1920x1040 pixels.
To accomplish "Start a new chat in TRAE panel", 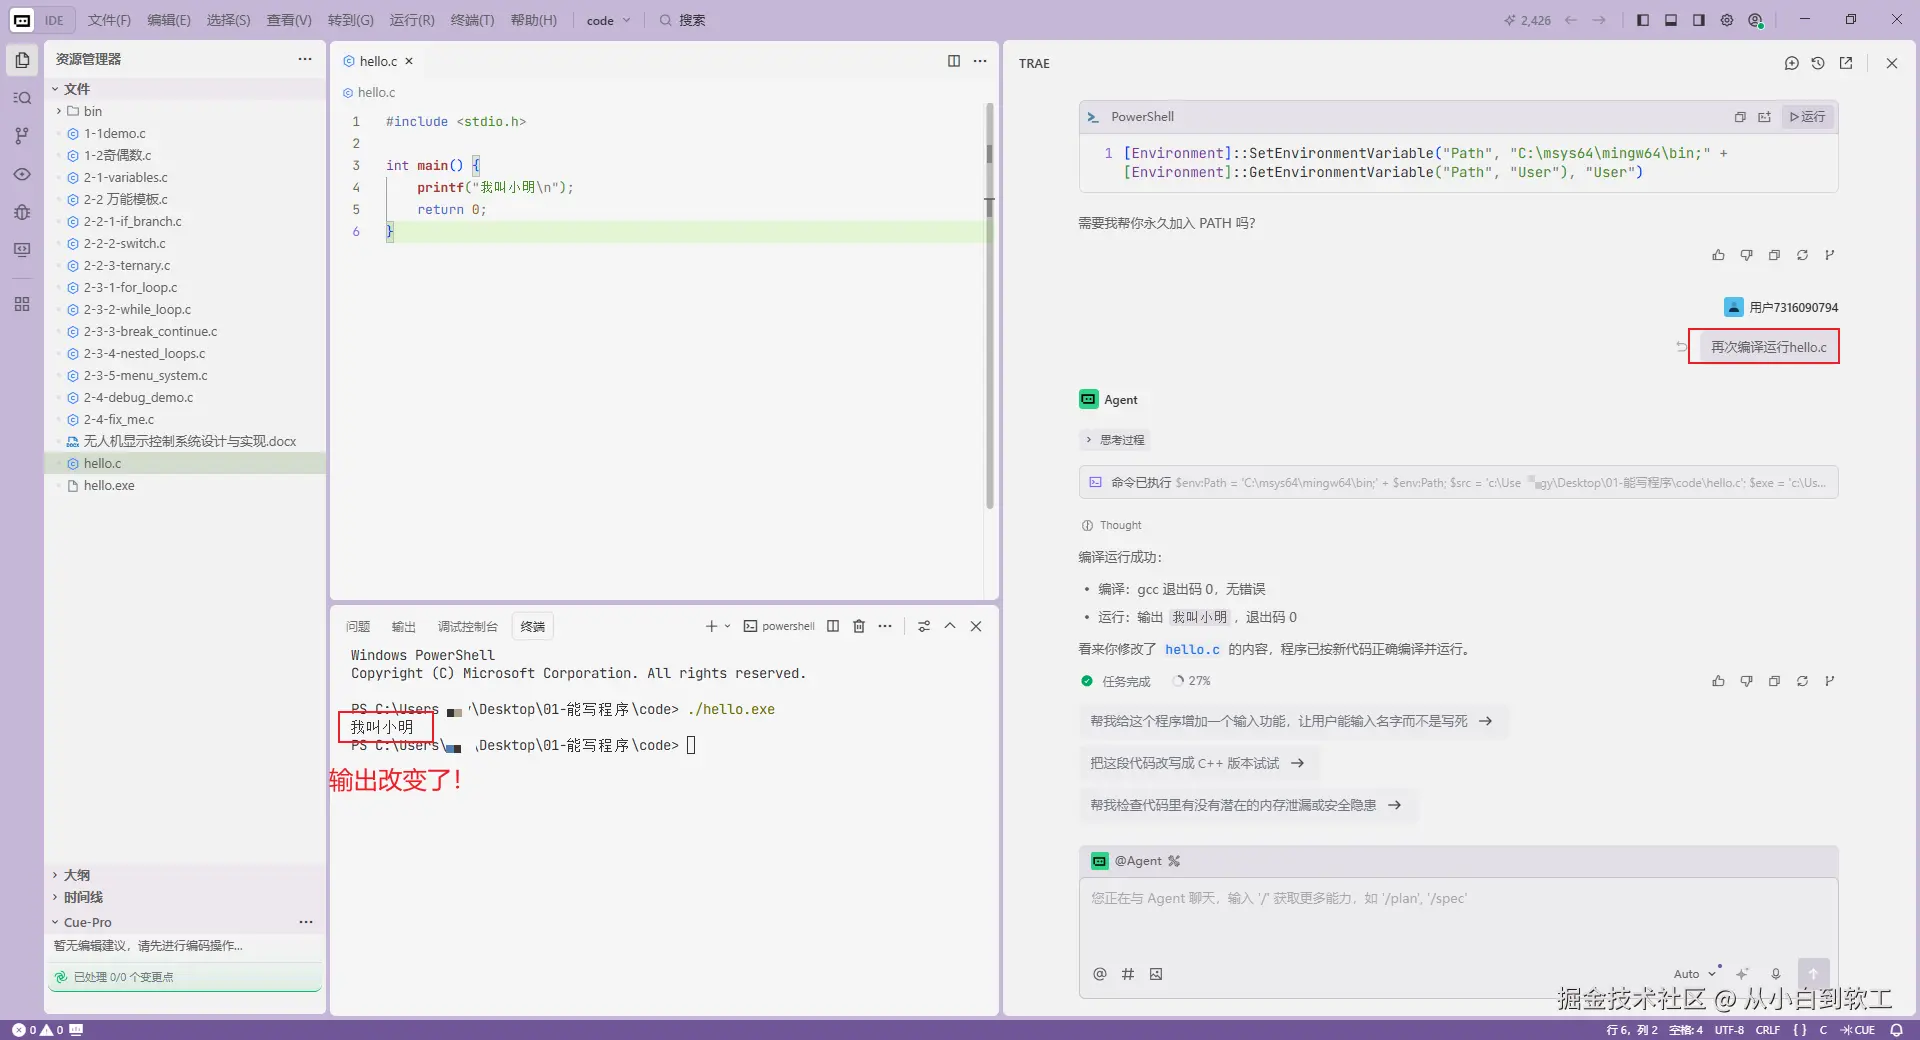I will [1791, 63].
